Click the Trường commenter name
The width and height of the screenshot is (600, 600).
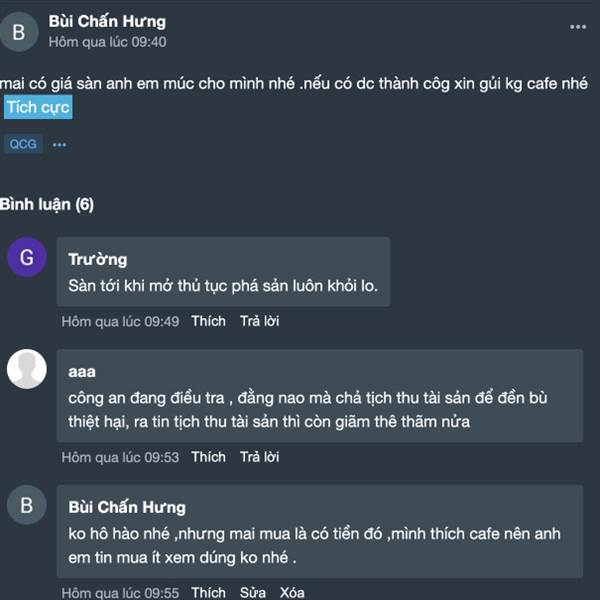[98, 259]
